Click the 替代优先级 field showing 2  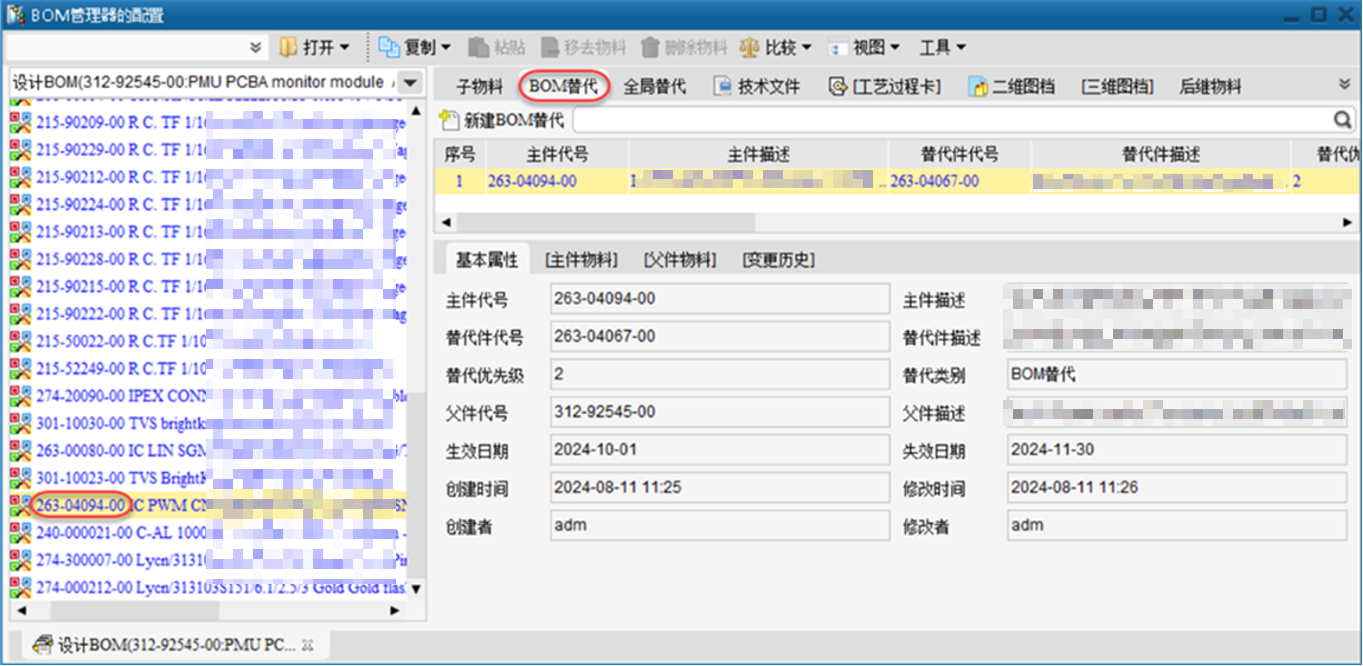(x=719, y=375)
